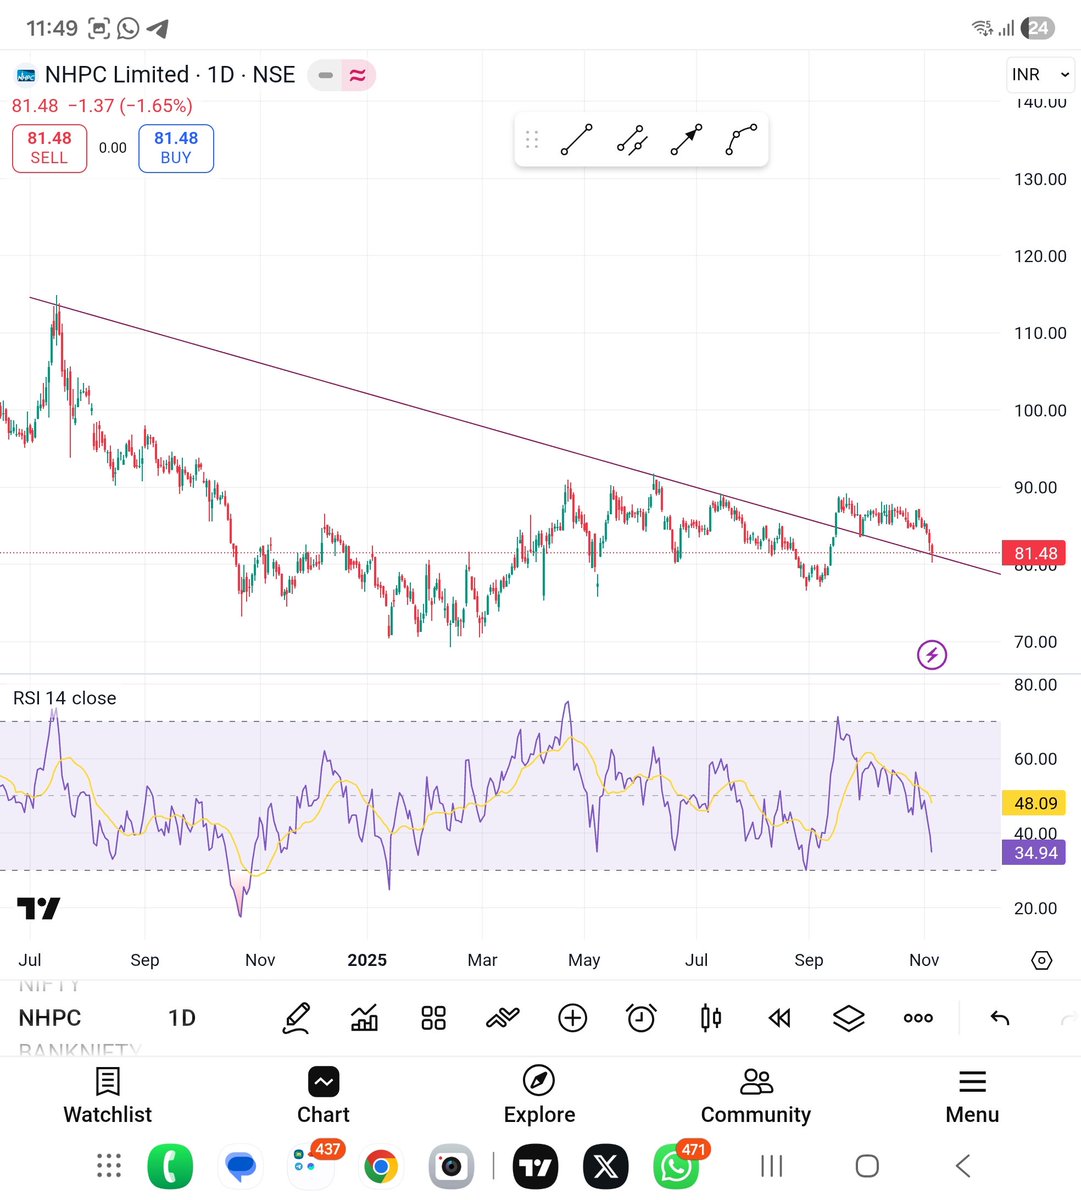Tap the 0.00 spread value

click(x=113, y=148)
